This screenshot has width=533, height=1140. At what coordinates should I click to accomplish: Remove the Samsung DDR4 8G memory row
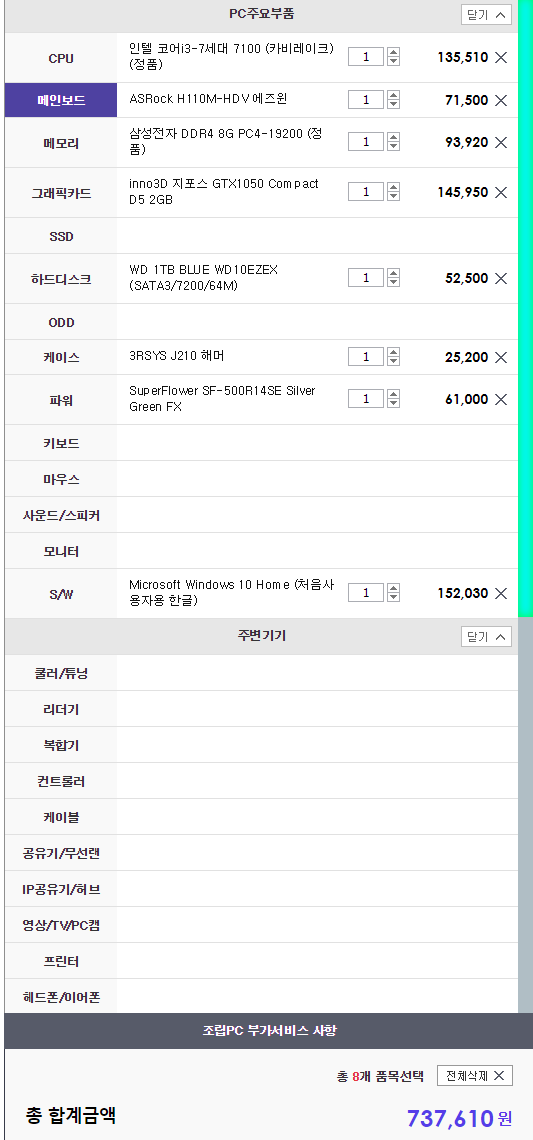pos(501,142)
